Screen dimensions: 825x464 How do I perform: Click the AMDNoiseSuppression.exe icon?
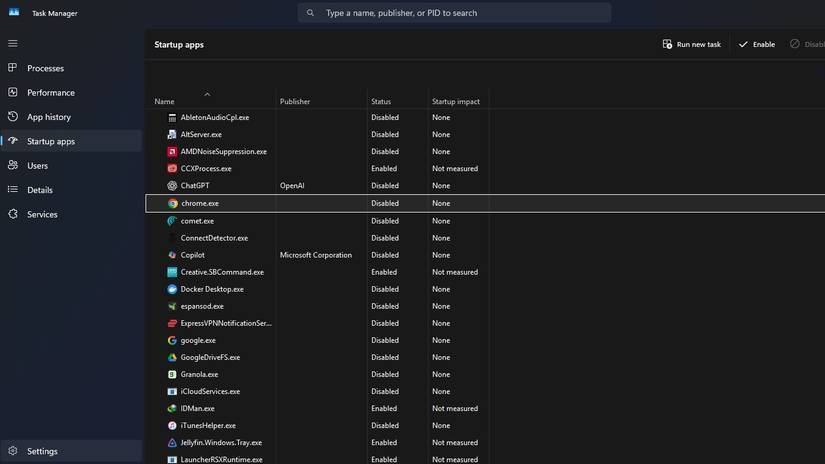(x=172, y=152)
